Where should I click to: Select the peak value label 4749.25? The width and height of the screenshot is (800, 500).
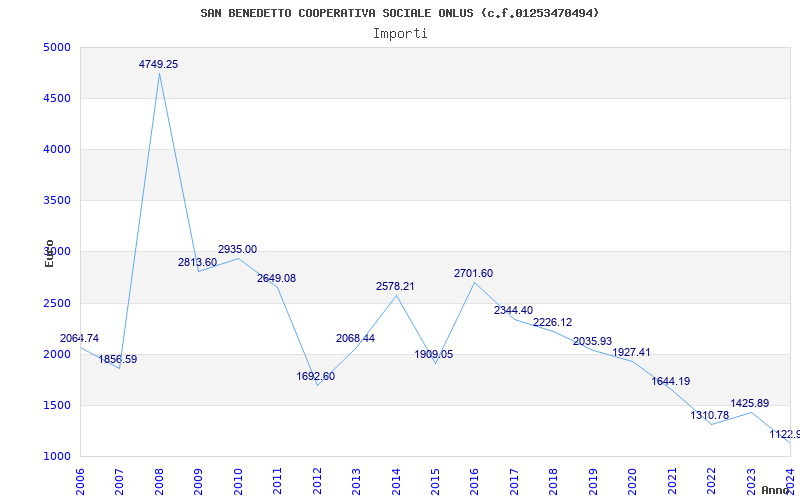click(x=159, y=64)
